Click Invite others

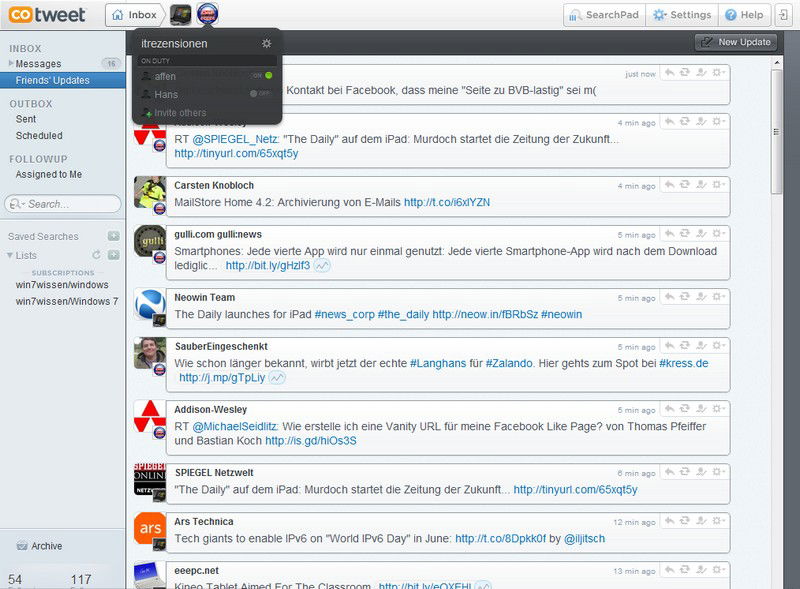[x=176, y=112]
